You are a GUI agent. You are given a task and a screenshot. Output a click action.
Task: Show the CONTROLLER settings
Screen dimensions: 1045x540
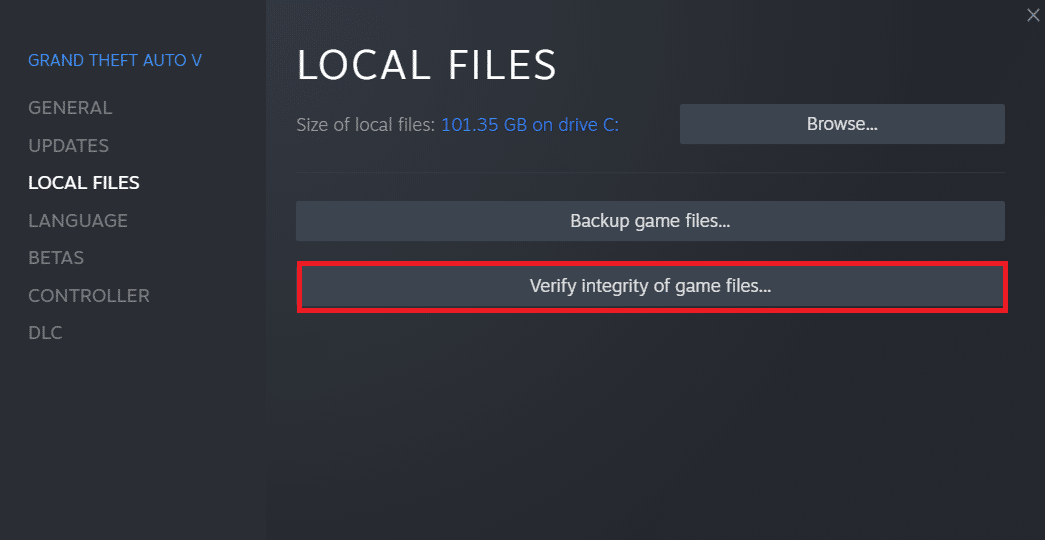click(x=89, y=295)
